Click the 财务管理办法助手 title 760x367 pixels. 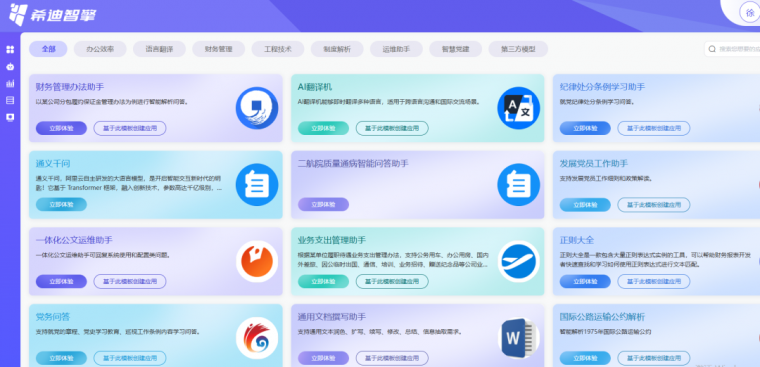tap(70, 87)
